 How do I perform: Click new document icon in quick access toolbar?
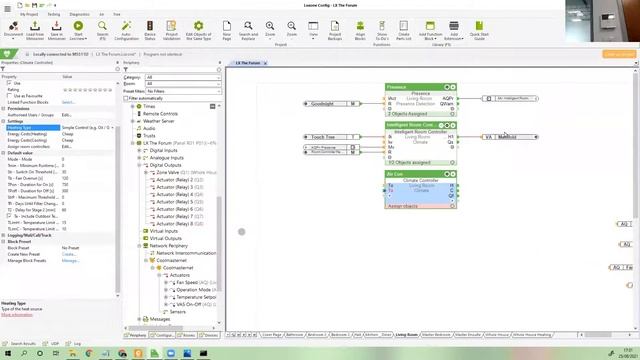(x=20, y=5)
